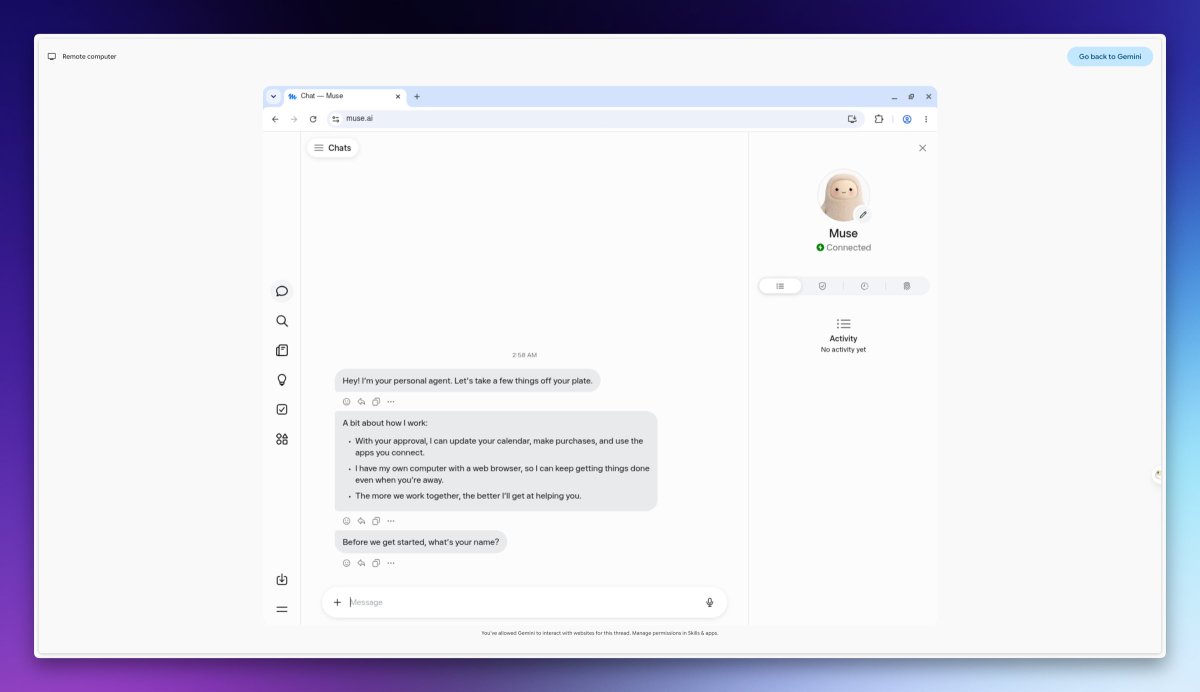Expand the bottom two-line sidebar menu
The image size is (1200, 692).
click(282, 609)
